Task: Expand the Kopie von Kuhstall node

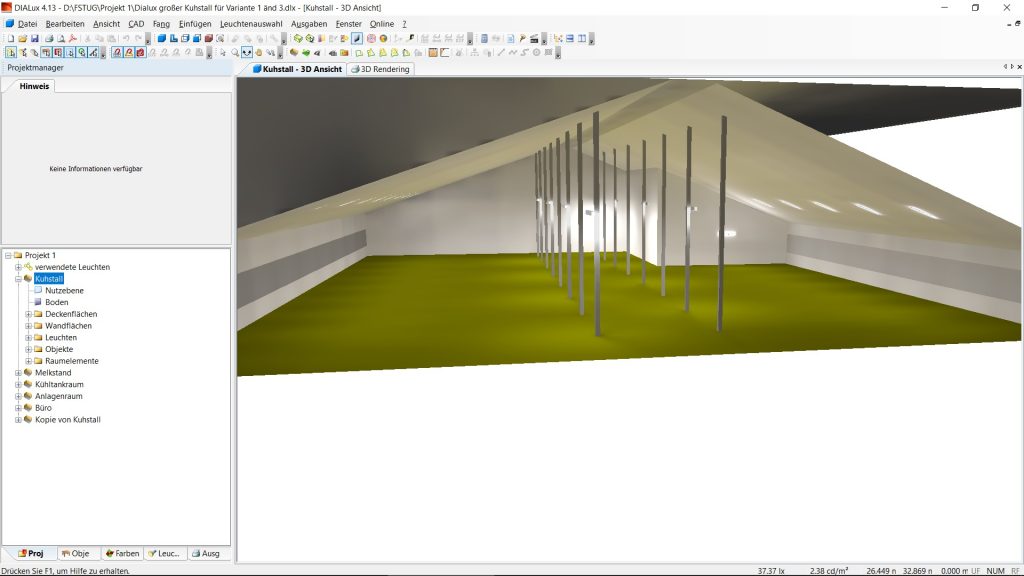Action: 18,420
